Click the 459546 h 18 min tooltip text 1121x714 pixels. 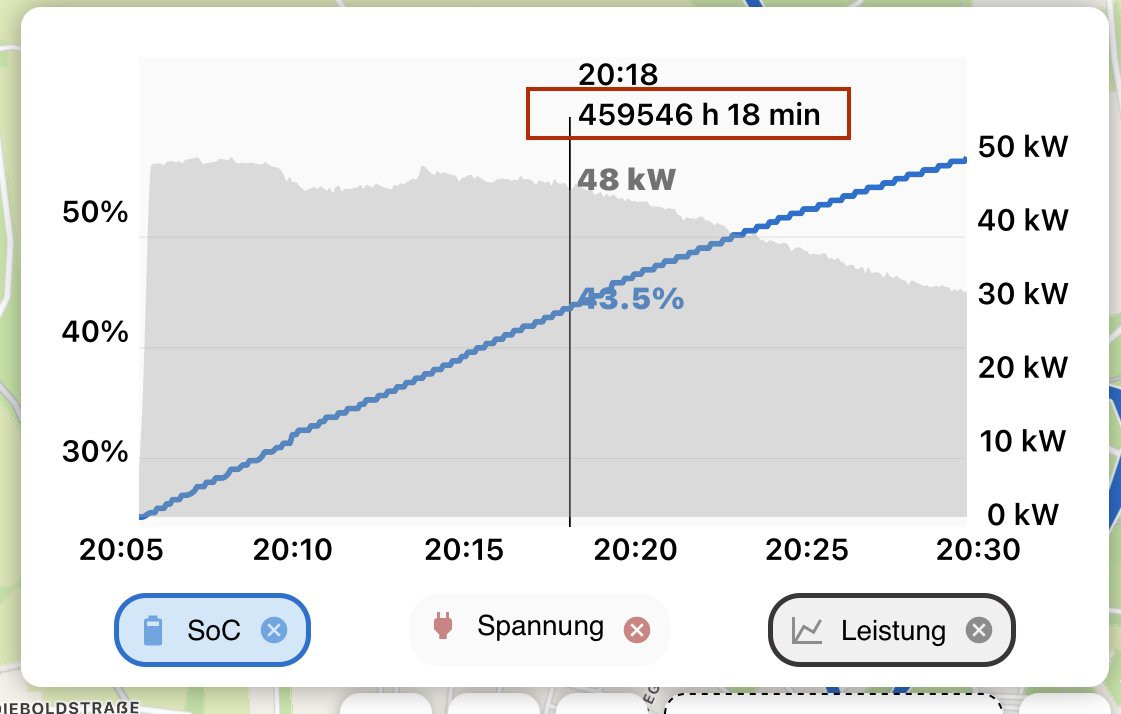coord(699,114)
